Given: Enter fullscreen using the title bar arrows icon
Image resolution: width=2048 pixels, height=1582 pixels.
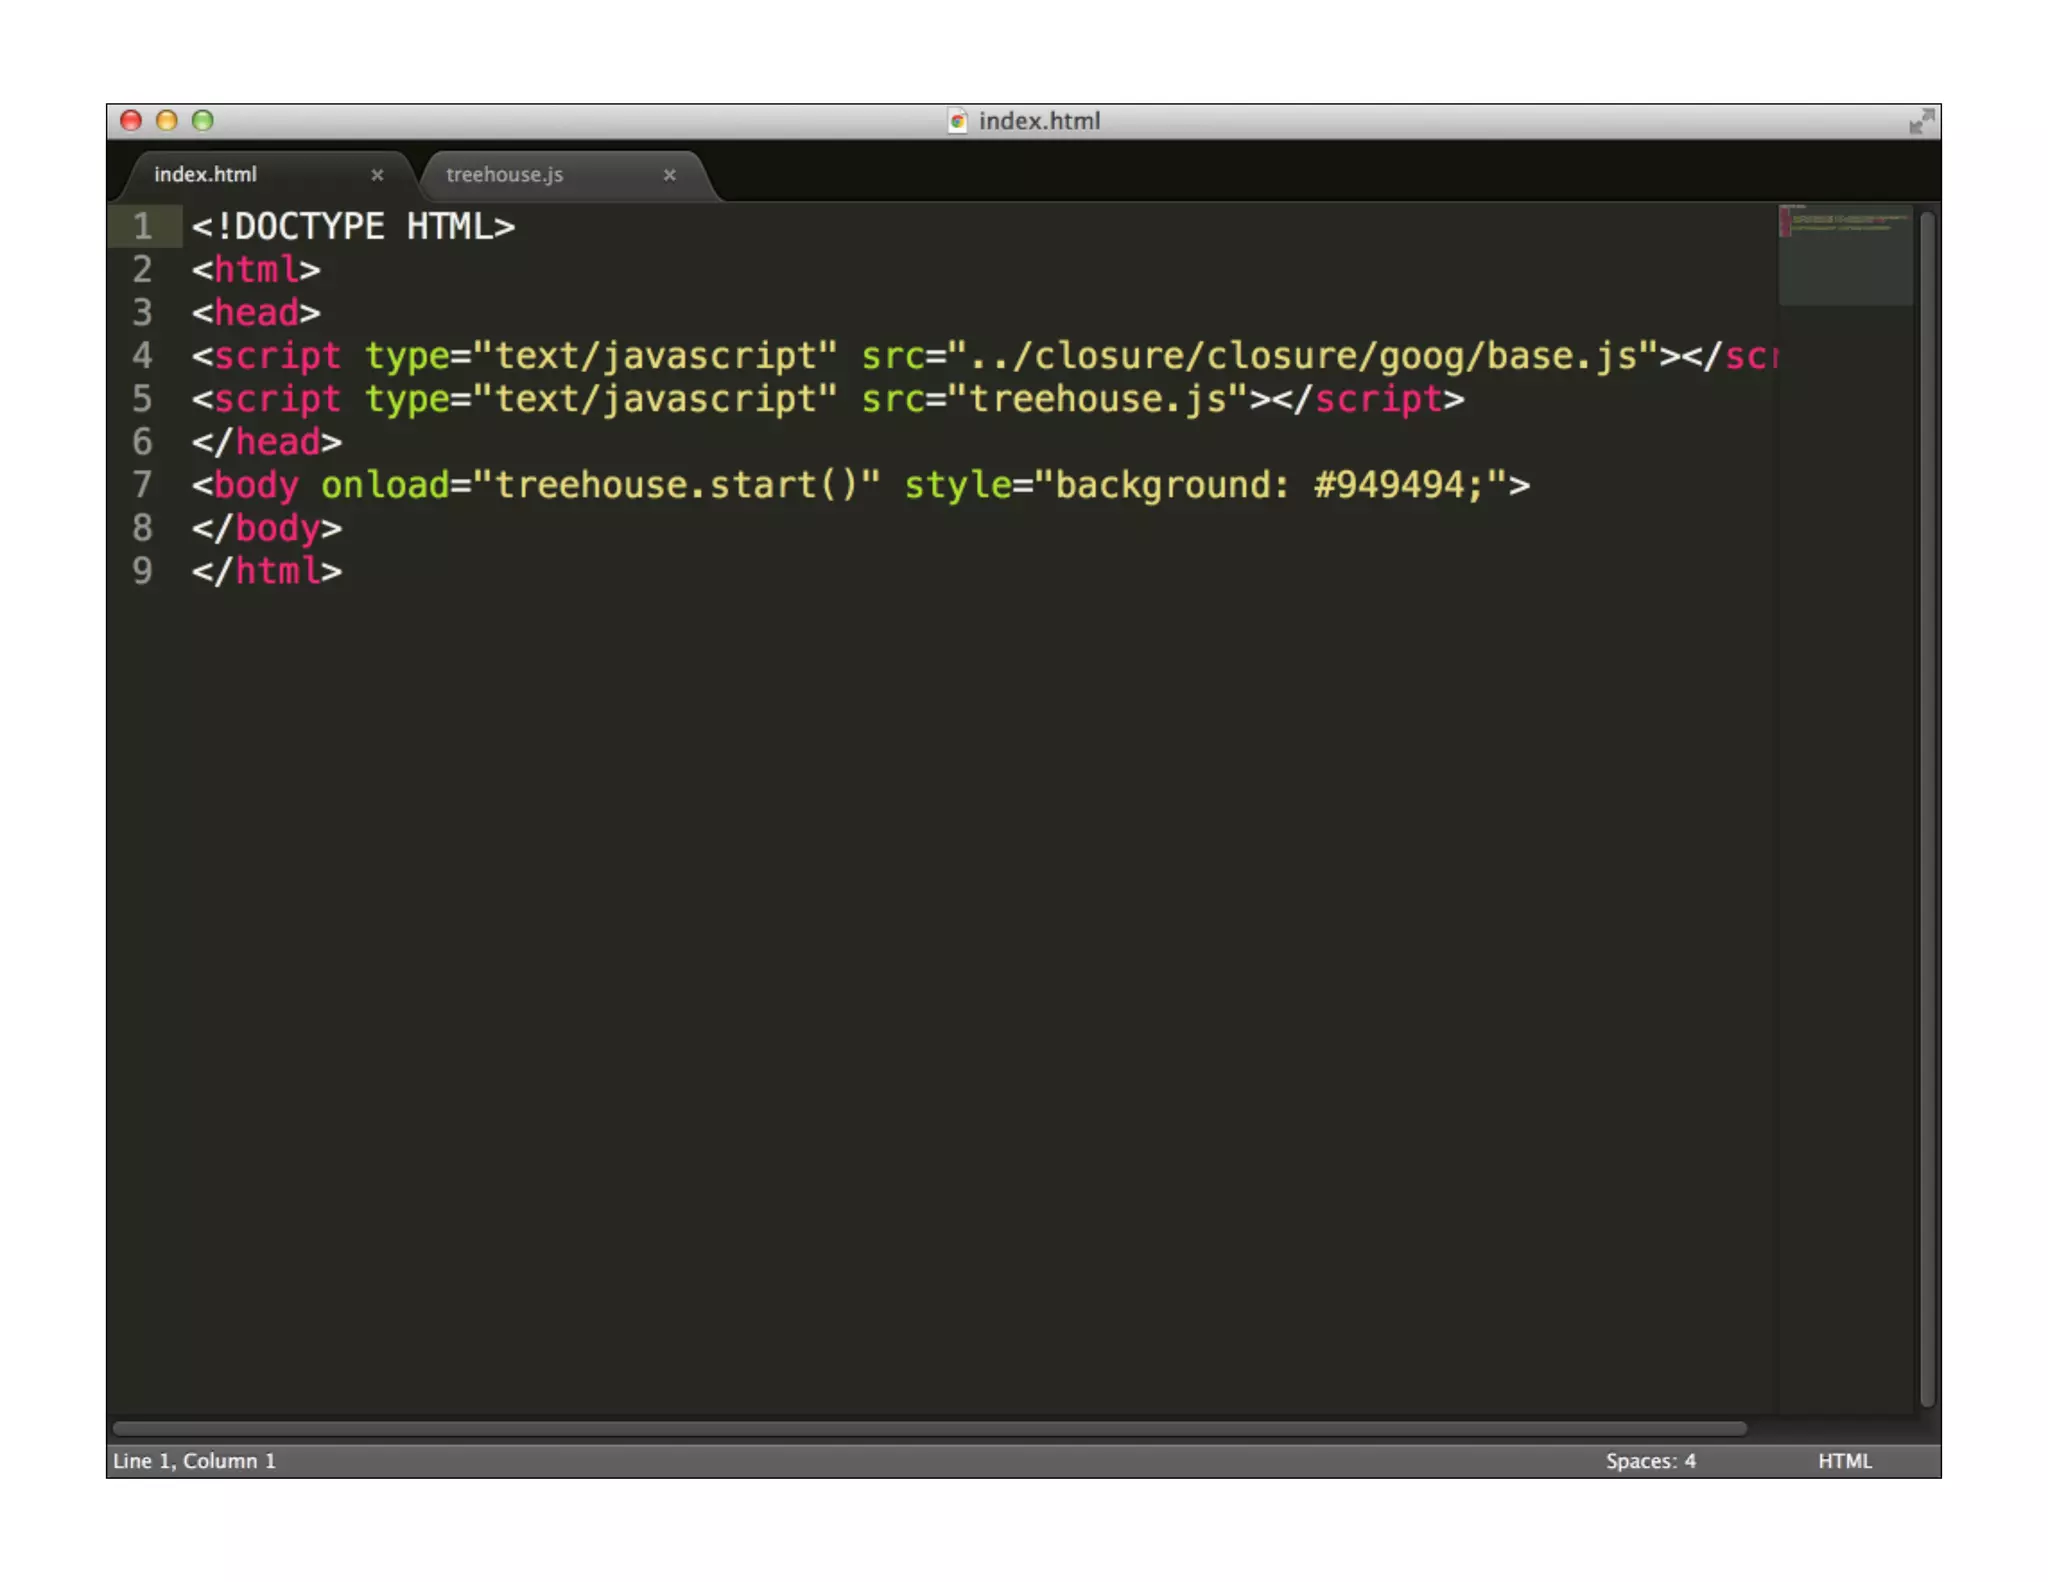Looking at the screenshot, I should [1921, 121].
